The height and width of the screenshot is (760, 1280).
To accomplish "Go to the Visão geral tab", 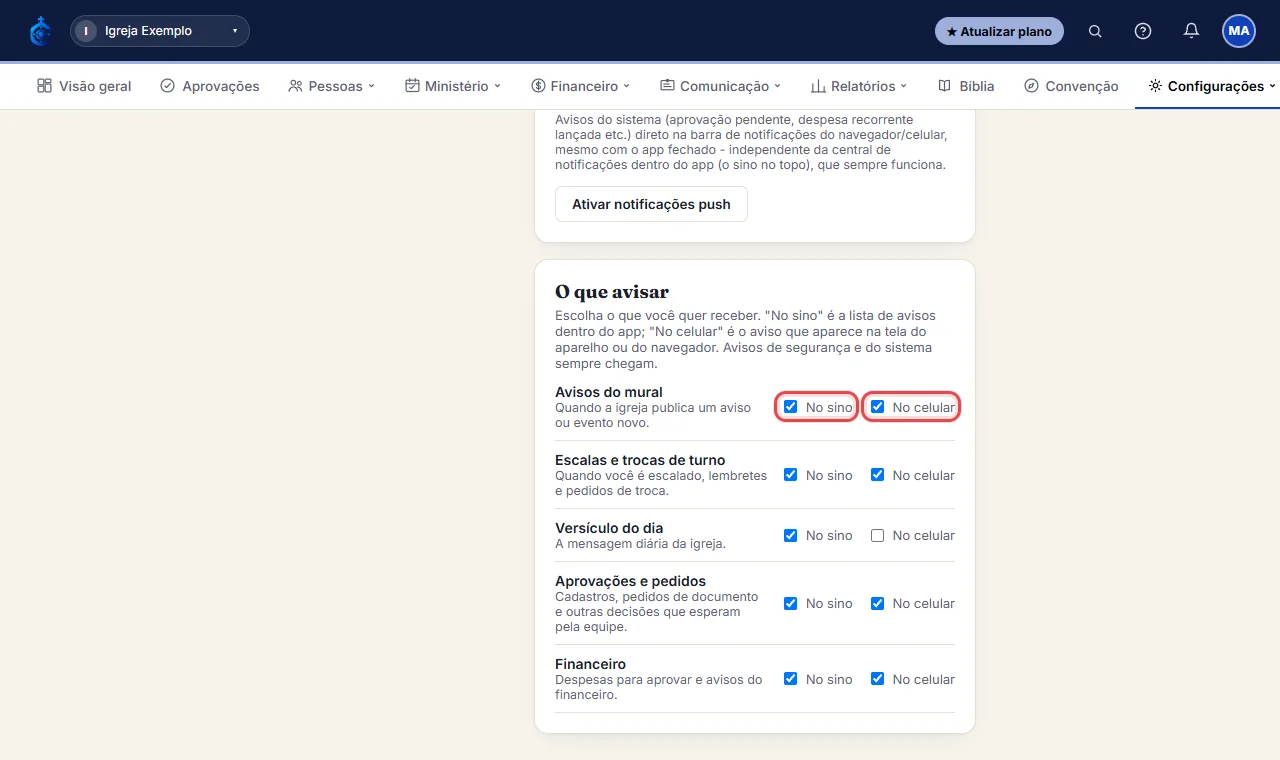I will coord(84,86).
